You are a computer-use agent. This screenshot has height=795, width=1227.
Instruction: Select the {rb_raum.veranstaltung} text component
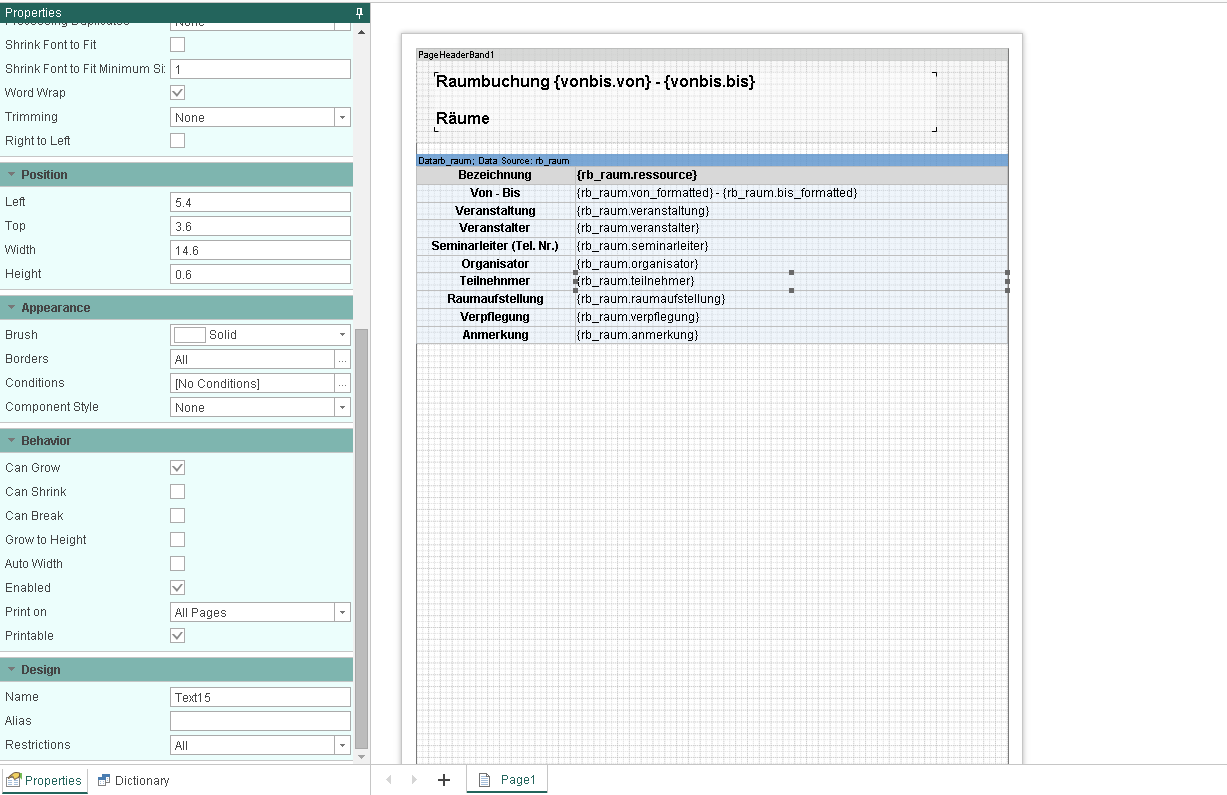[x=791, y=211]
